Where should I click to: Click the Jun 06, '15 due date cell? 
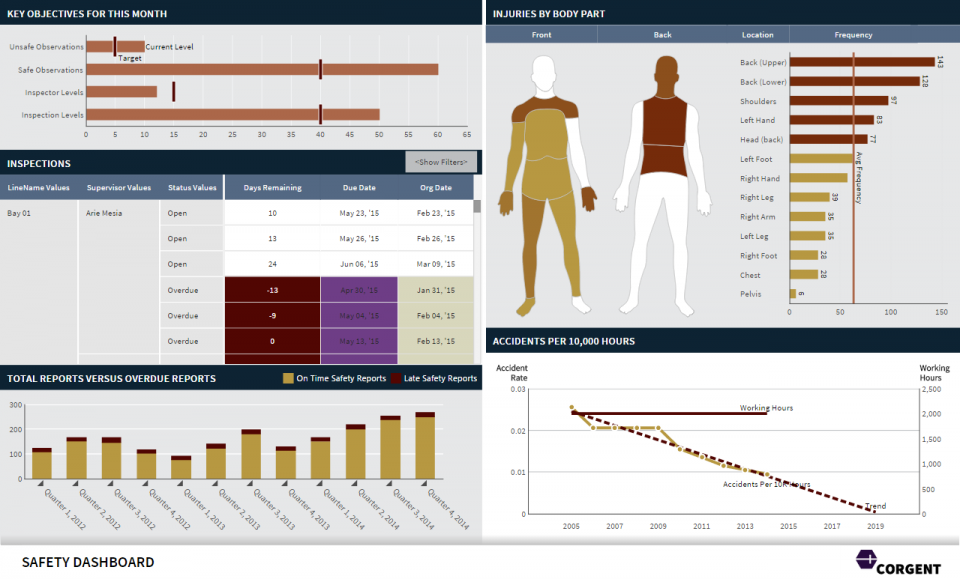[x=359, y=264]
